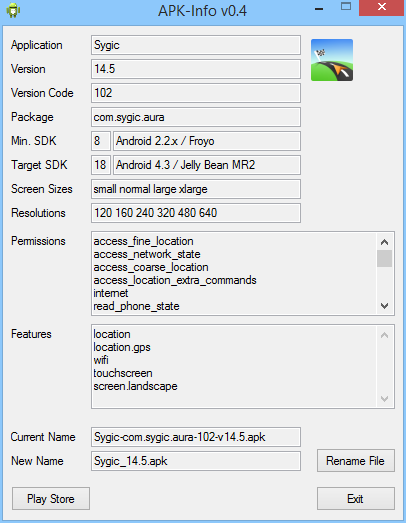406x523 pixels.
Task: Select read_phone_state permission
Action: tap(136, 306)
